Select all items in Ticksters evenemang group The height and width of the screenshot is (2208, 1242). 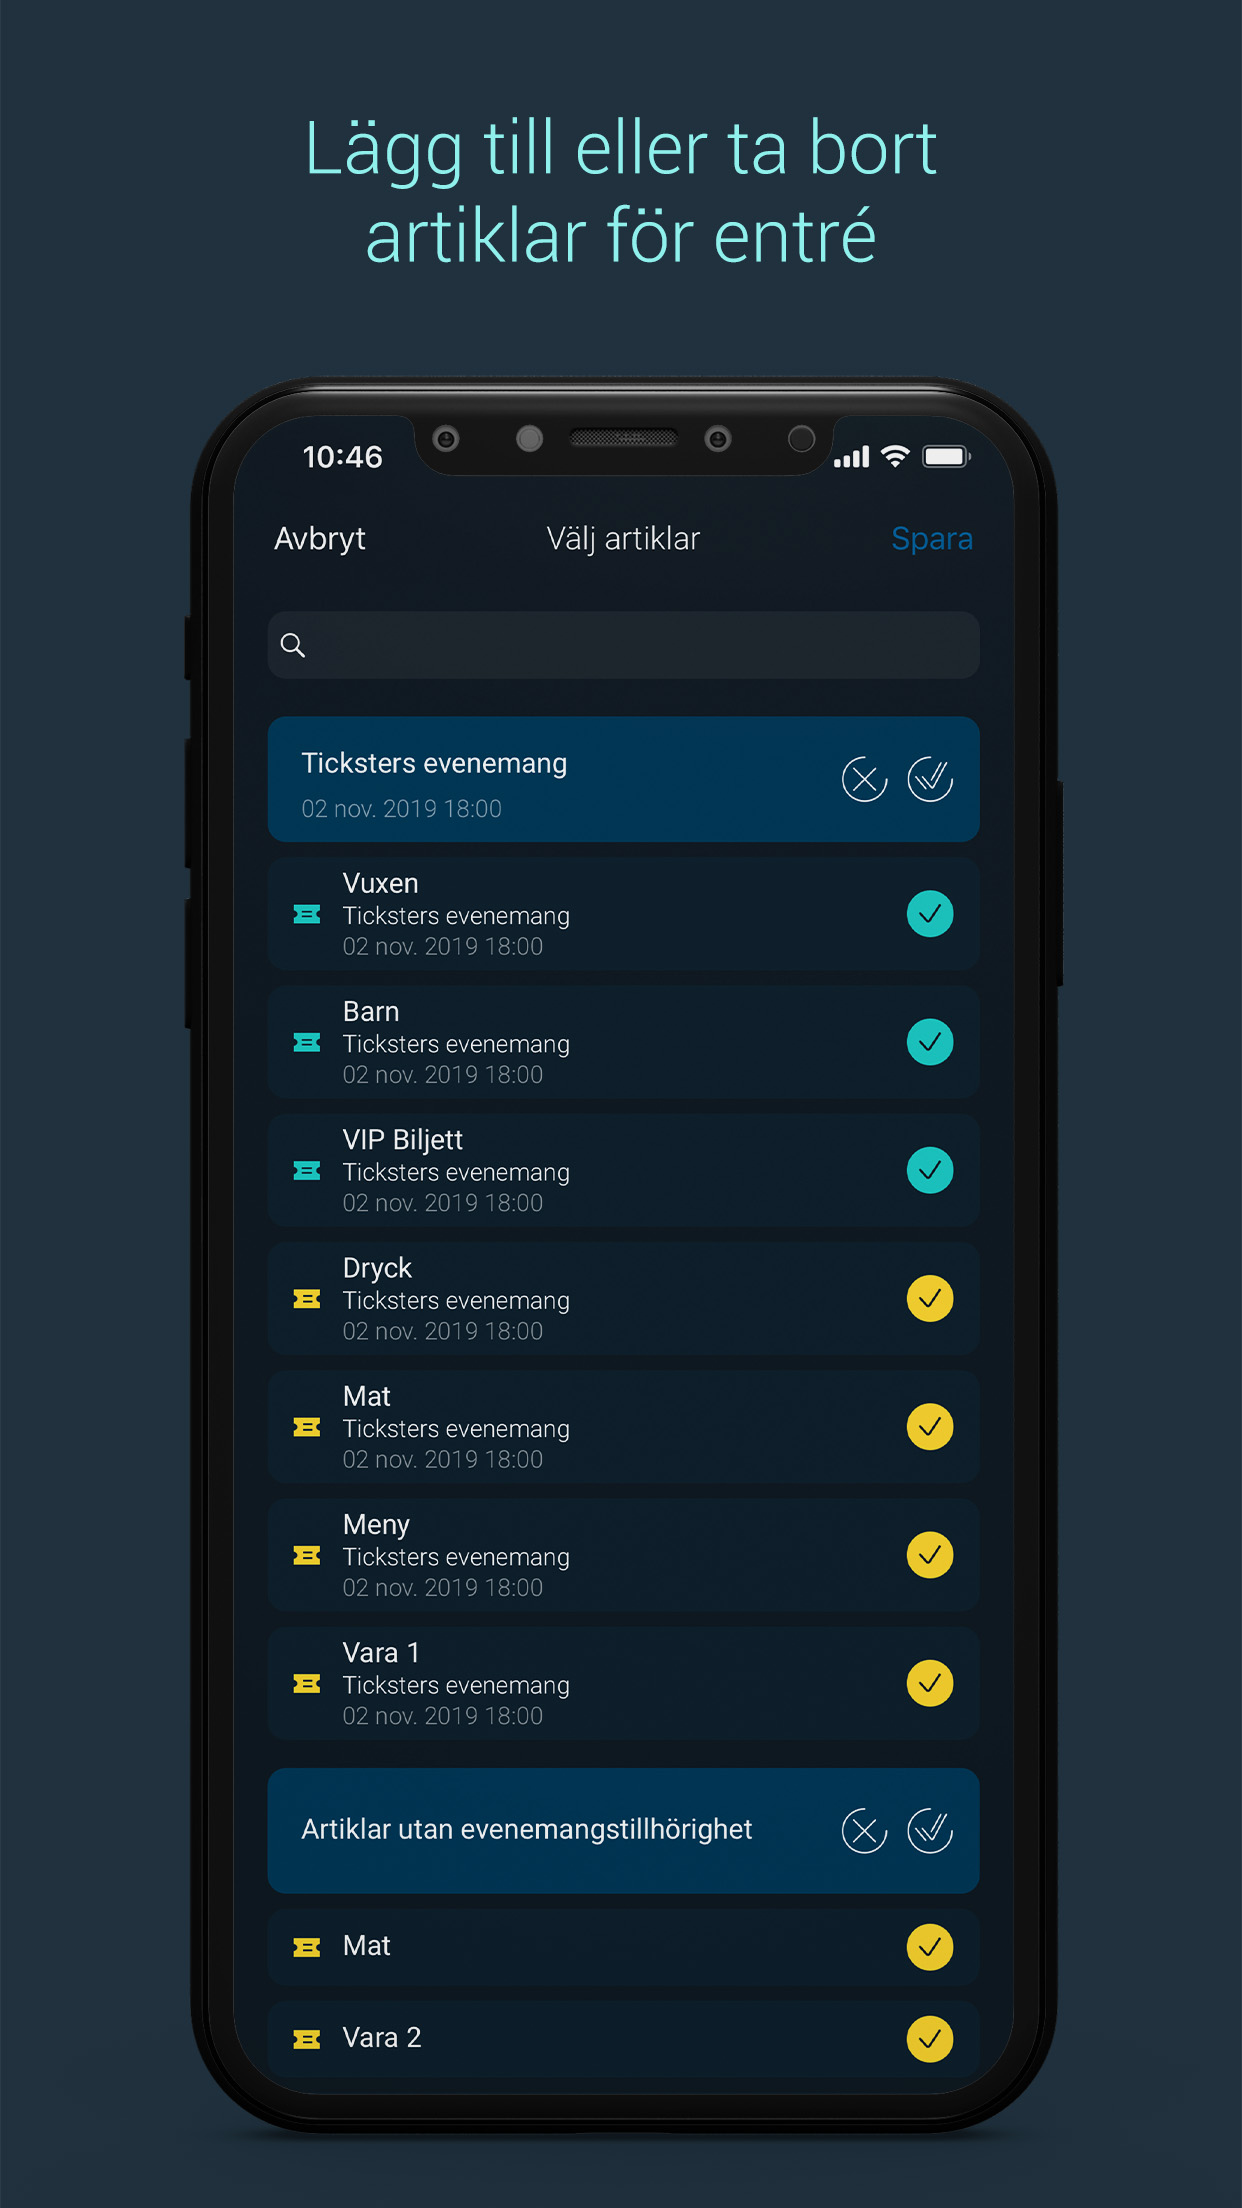pyautogui.click(x=930, y=780)
